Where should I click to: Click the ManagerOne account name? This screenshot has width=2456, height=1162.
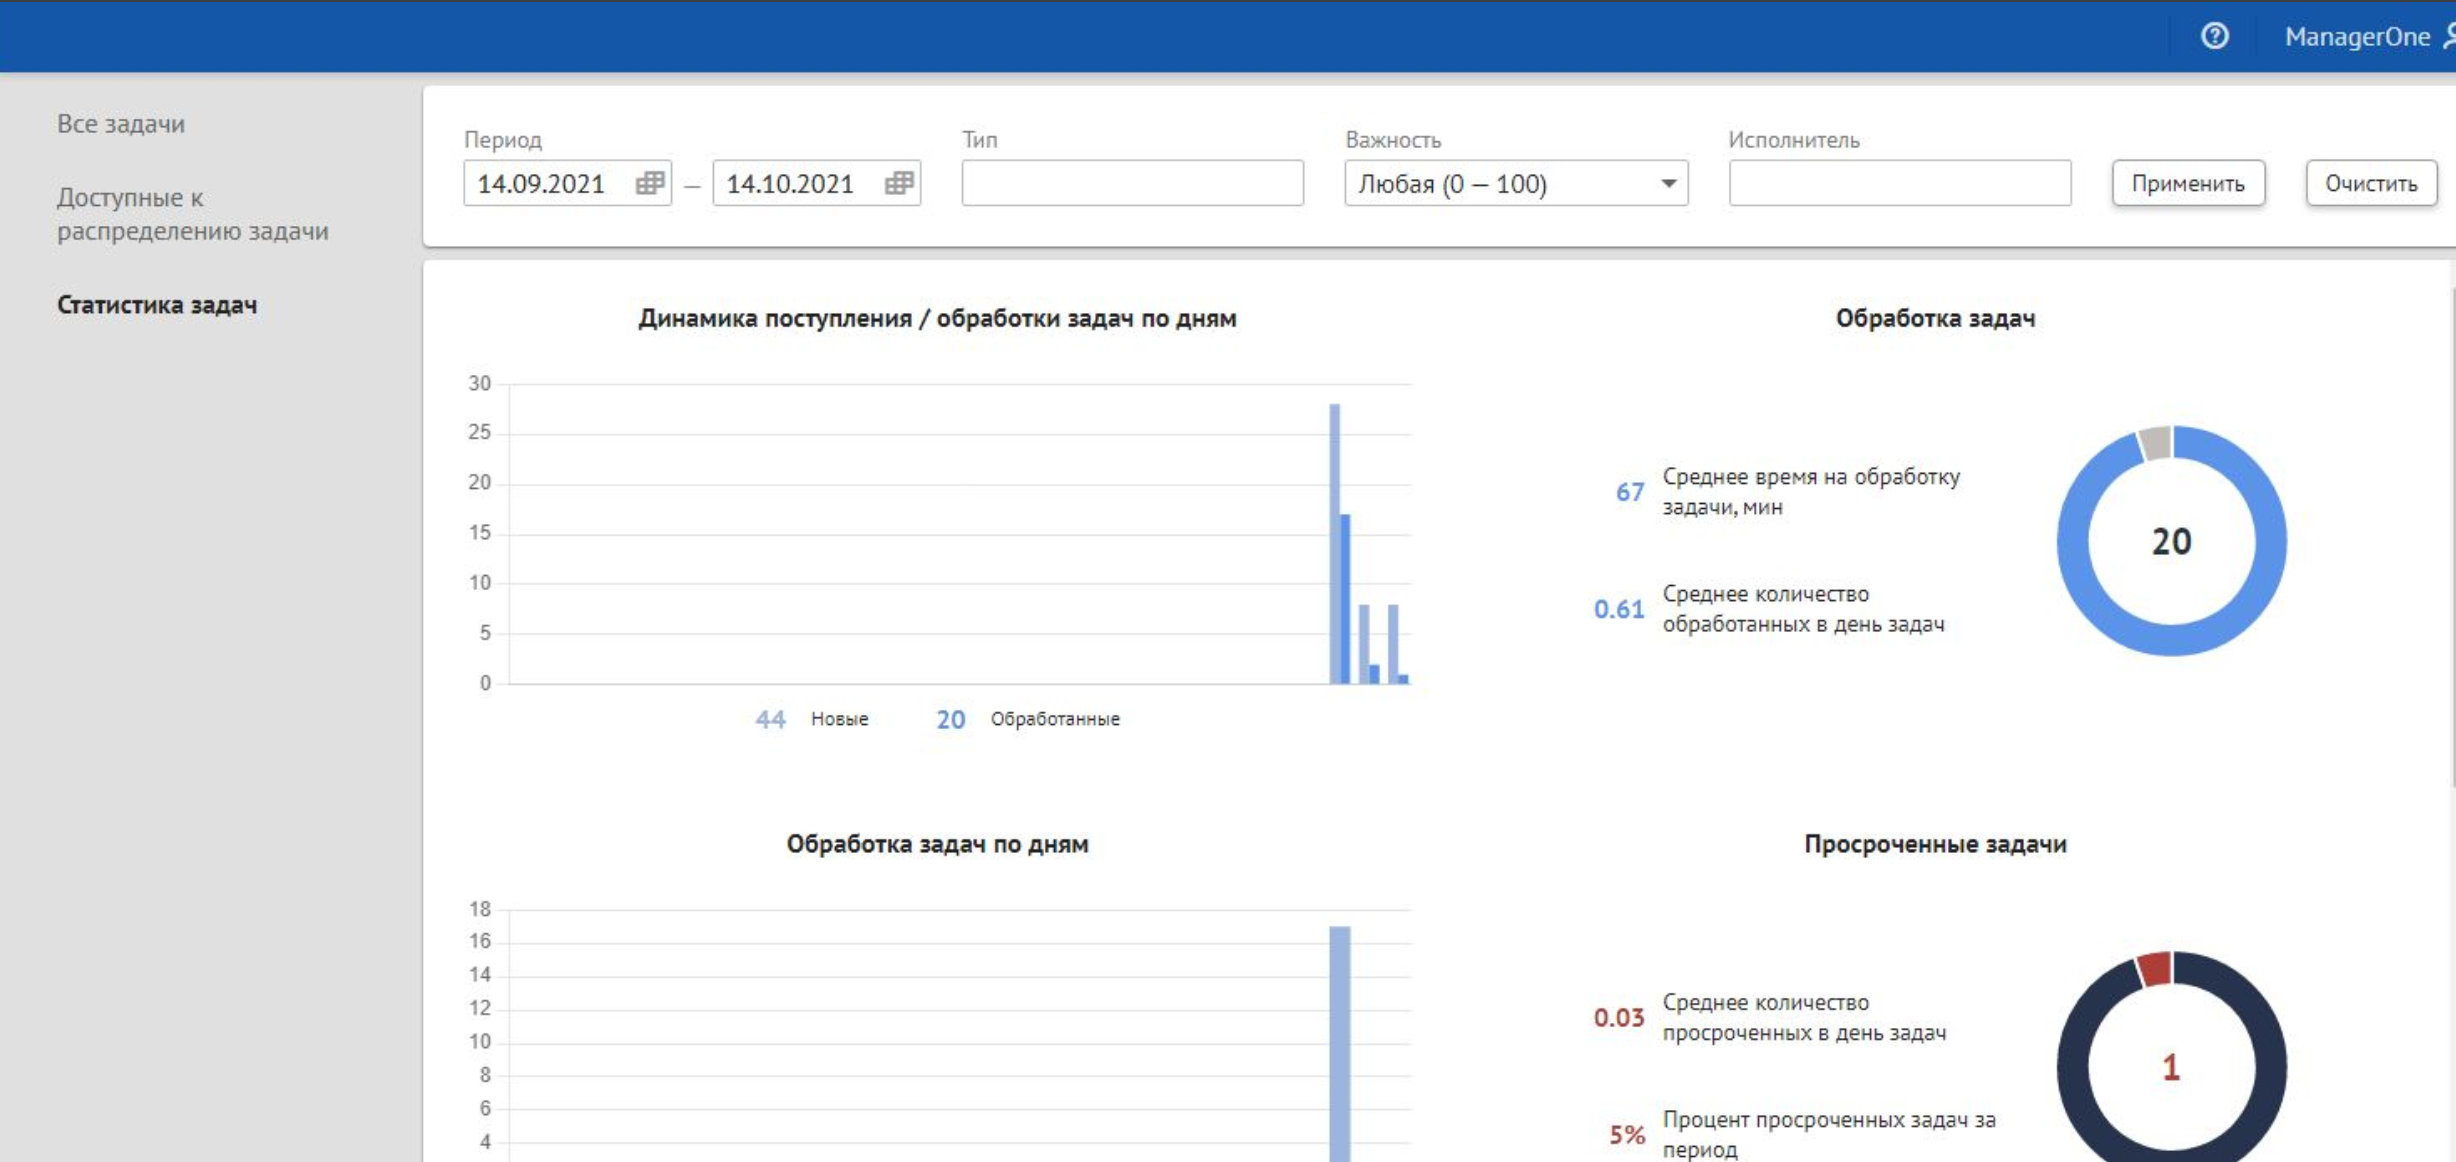(x=2357, y=36)
